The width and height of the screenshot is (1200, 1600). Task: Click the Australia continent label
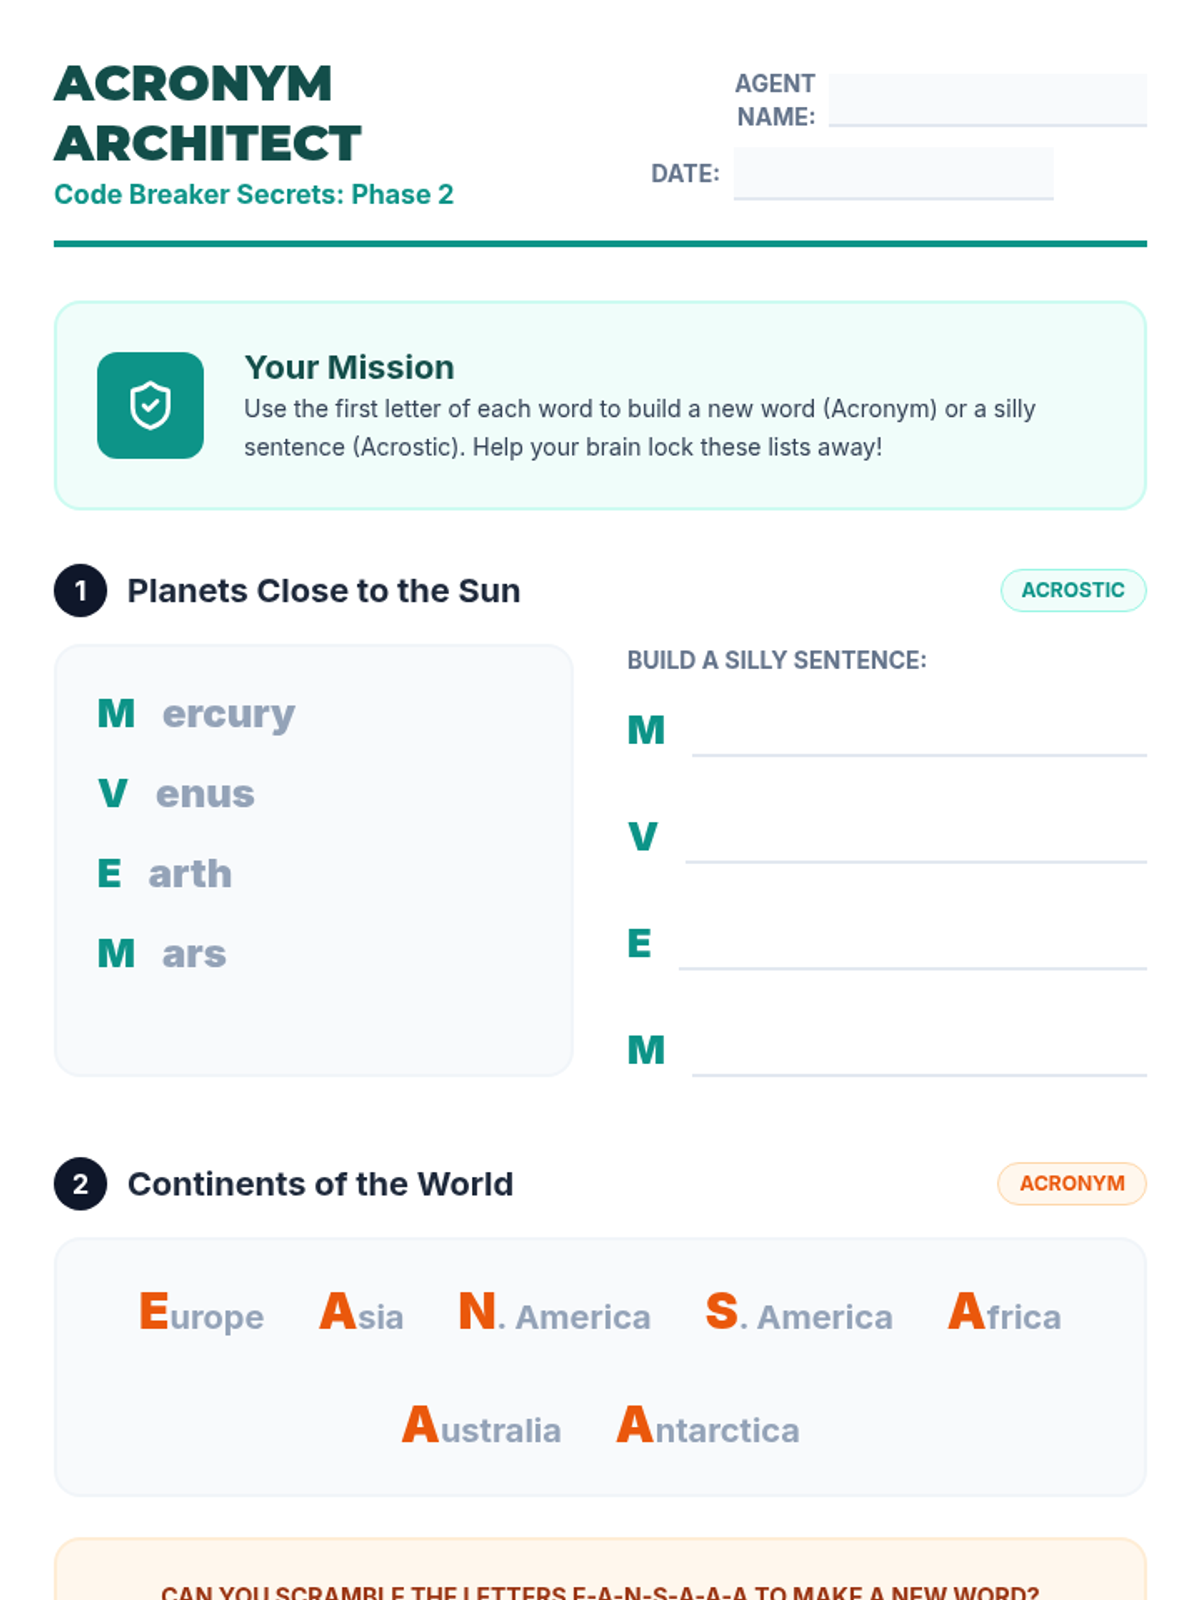[481, 1428]
